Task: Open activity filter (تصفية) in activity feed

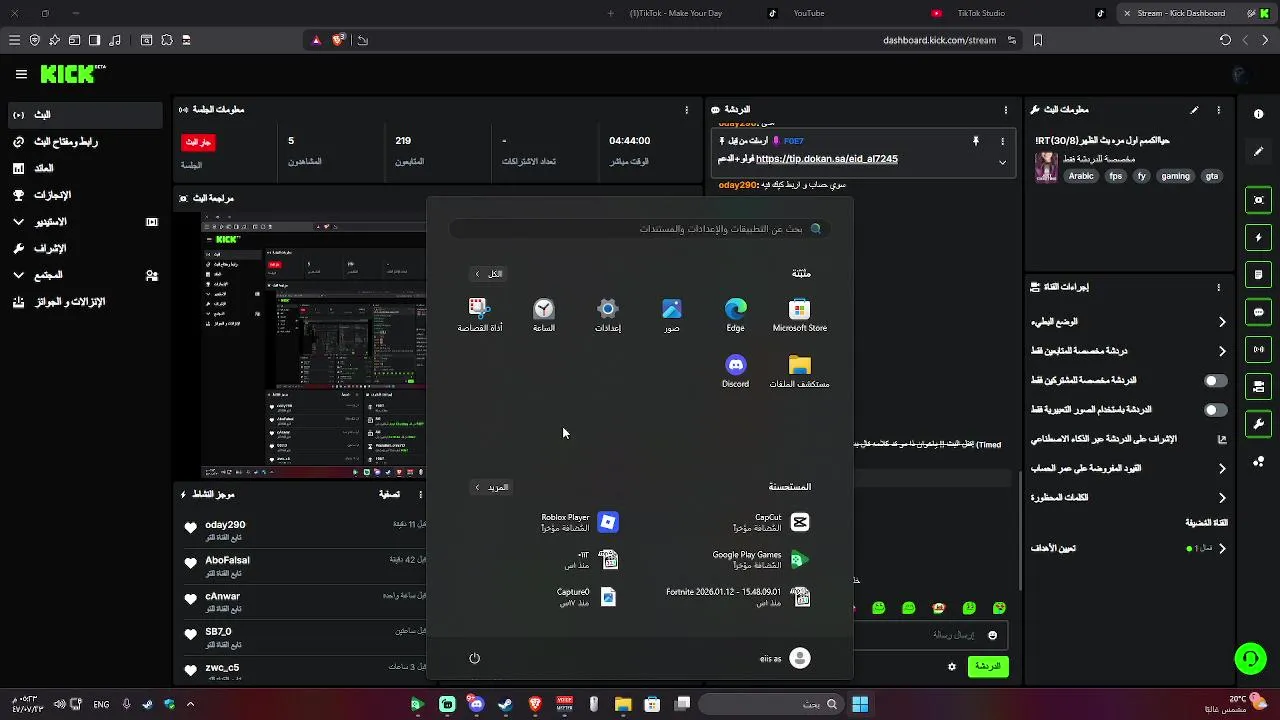Action: pyautogui.click(x=389, y=494)
